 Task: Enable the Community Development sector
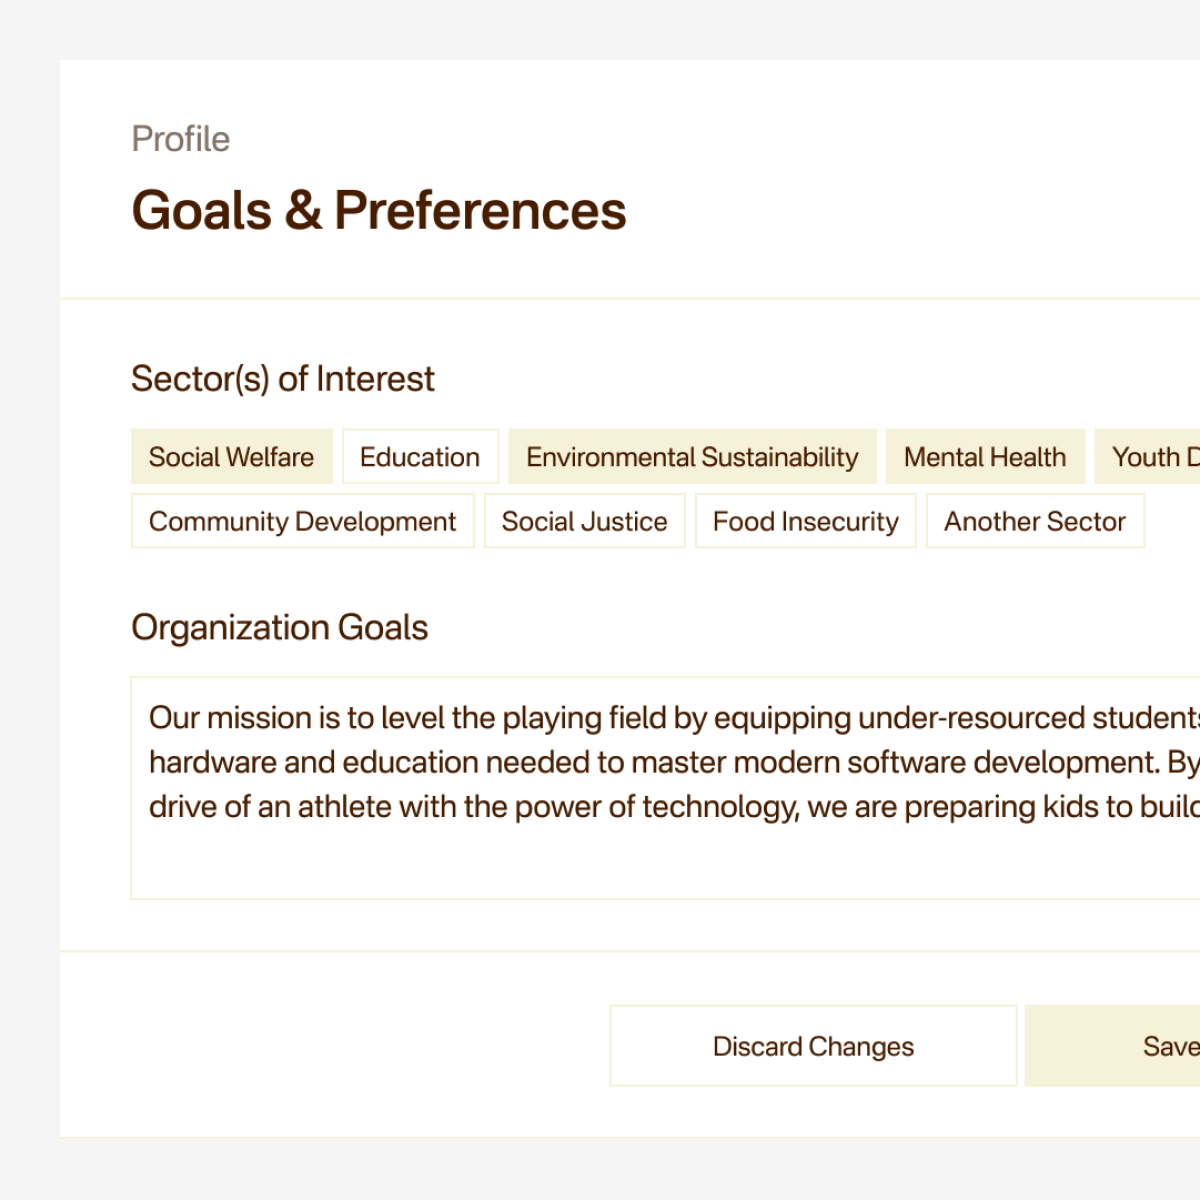point(302,521)
